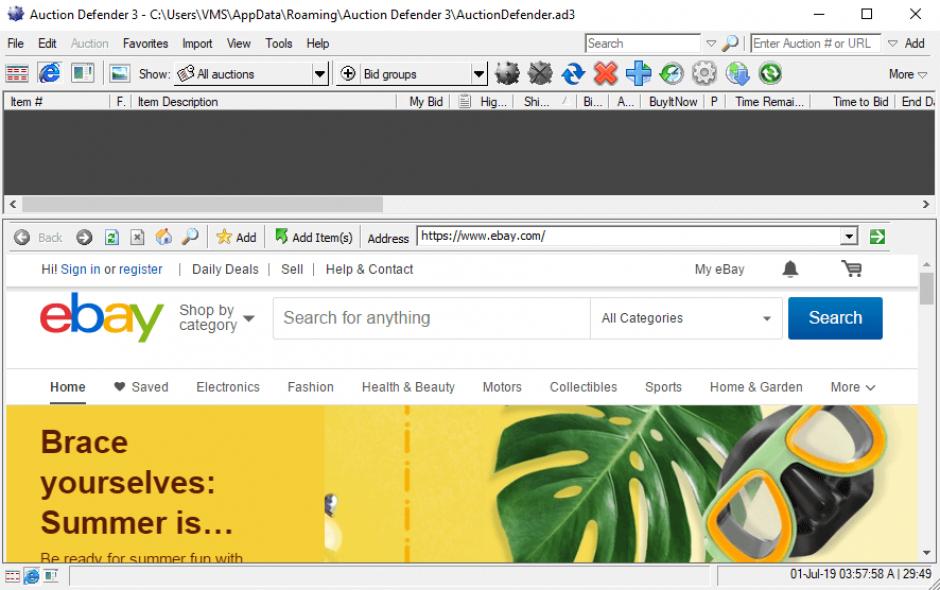Sort by the Time to Bid column
Image resolution: width=940 pixels, height=590 pixels.
pyautogui.click(x=852, y=102)
